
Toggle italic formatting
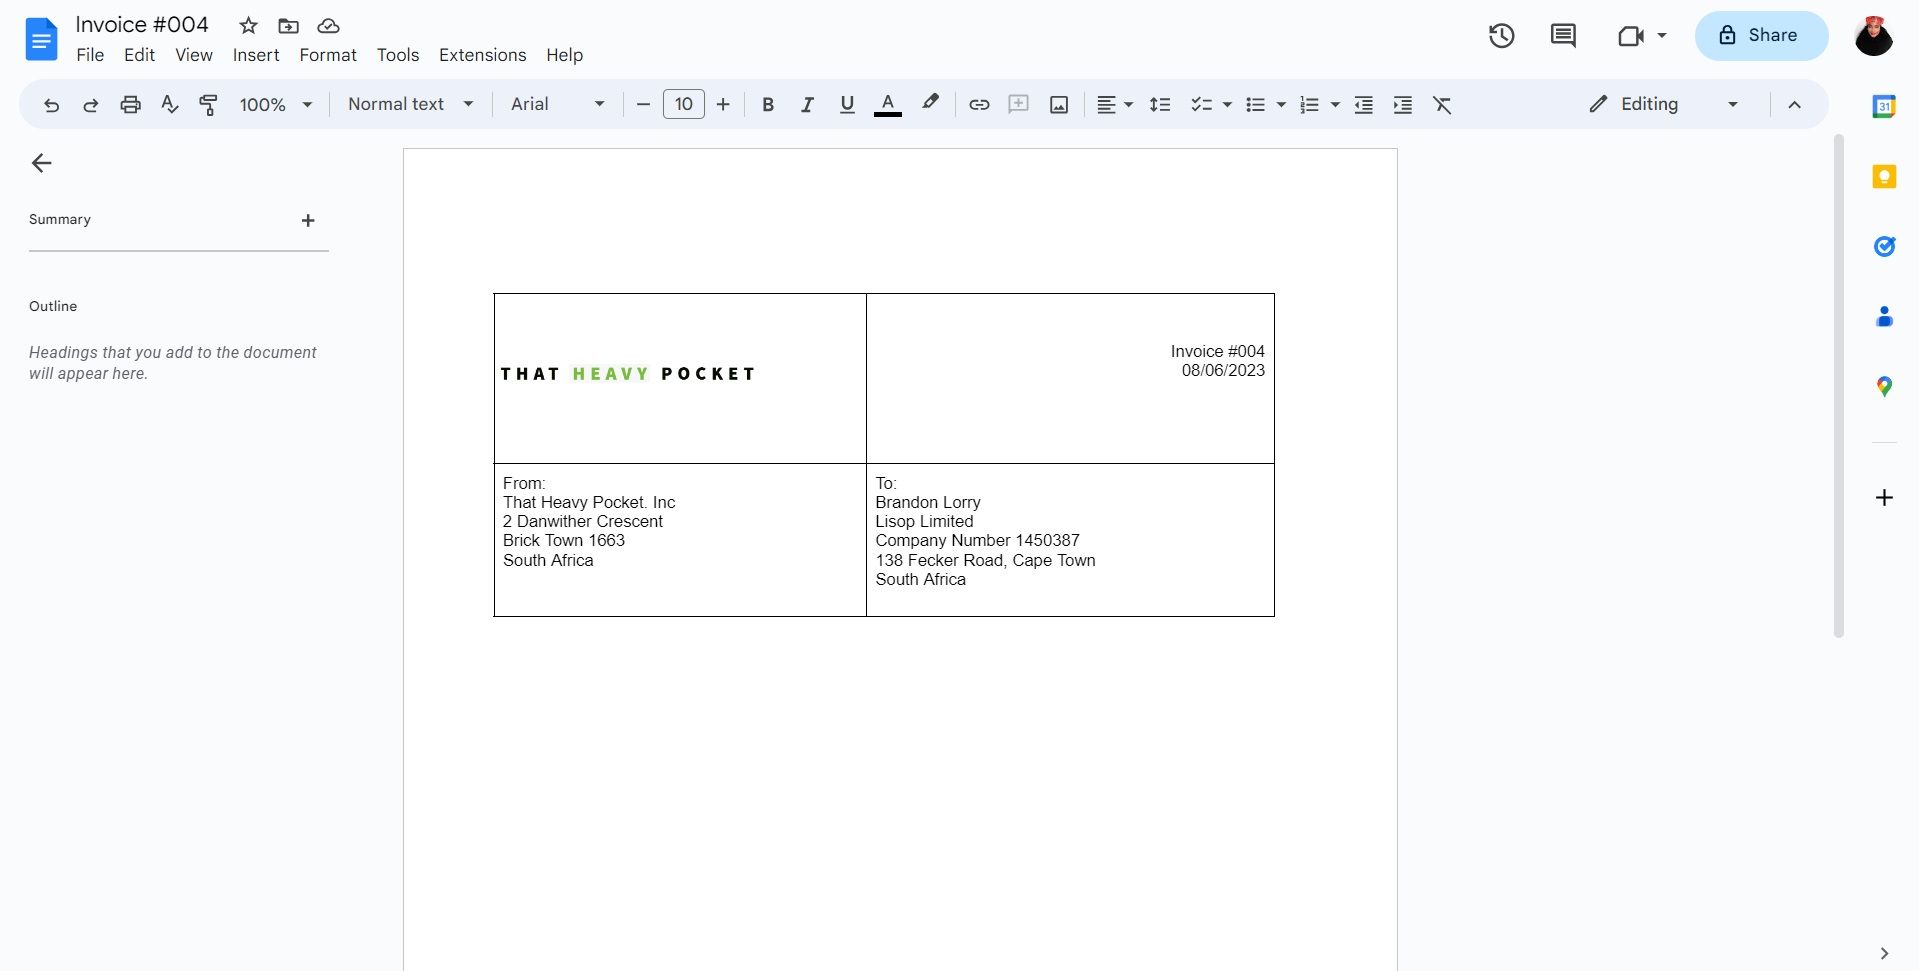point(807,104)
